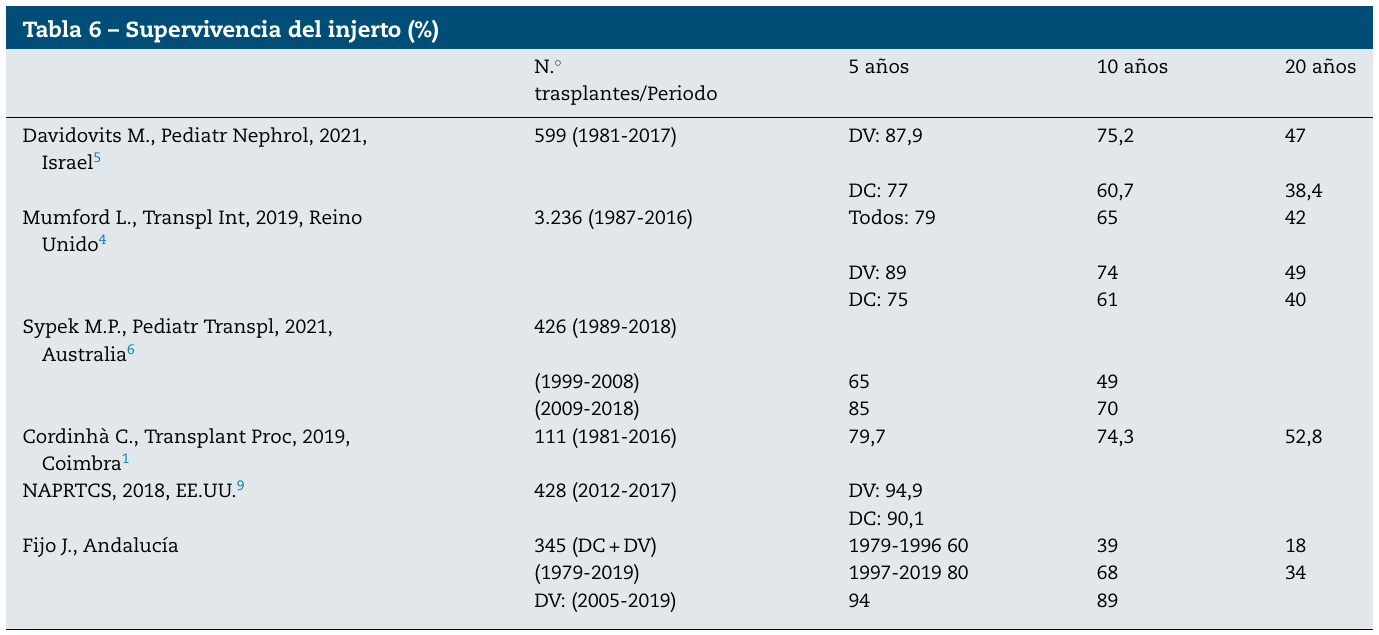Open reference 9 superscript after EE.UU.

240,486
